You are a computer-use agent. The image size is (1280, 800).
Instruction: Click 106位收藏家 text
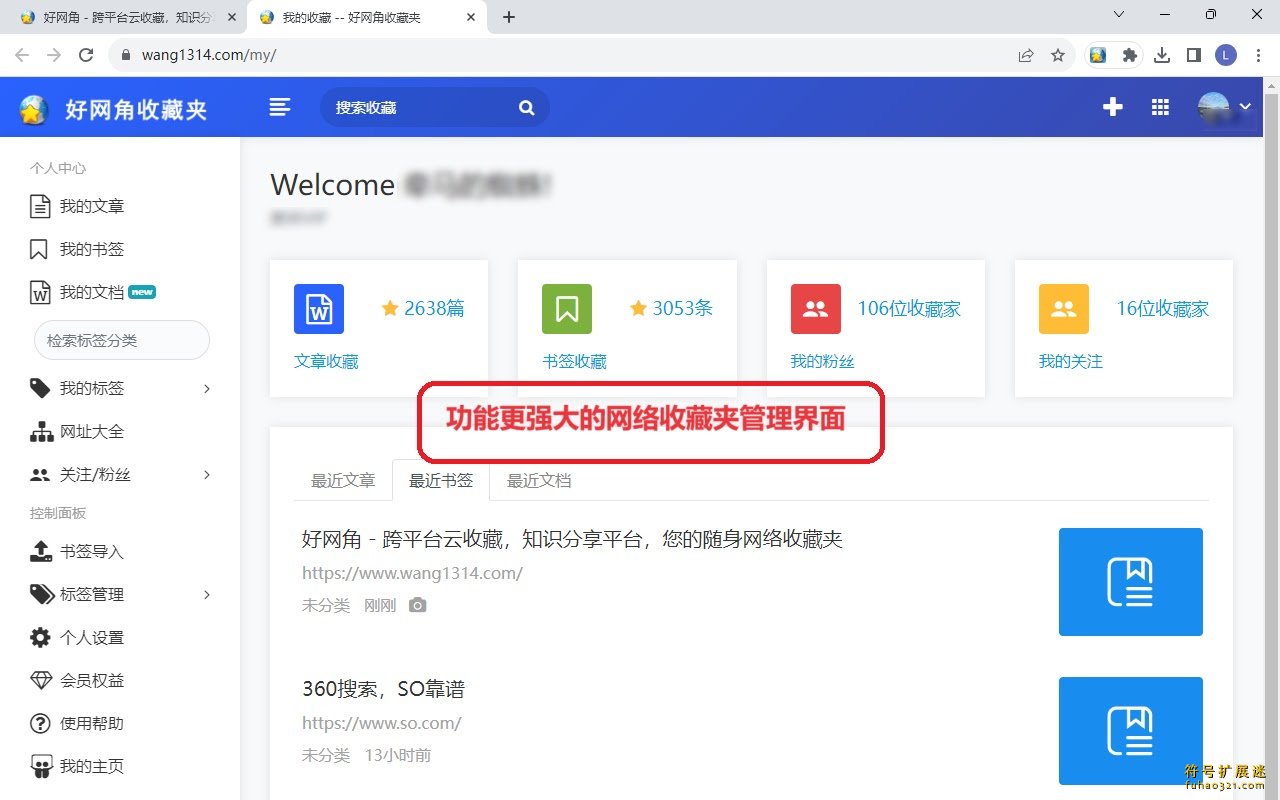point(909,308)
